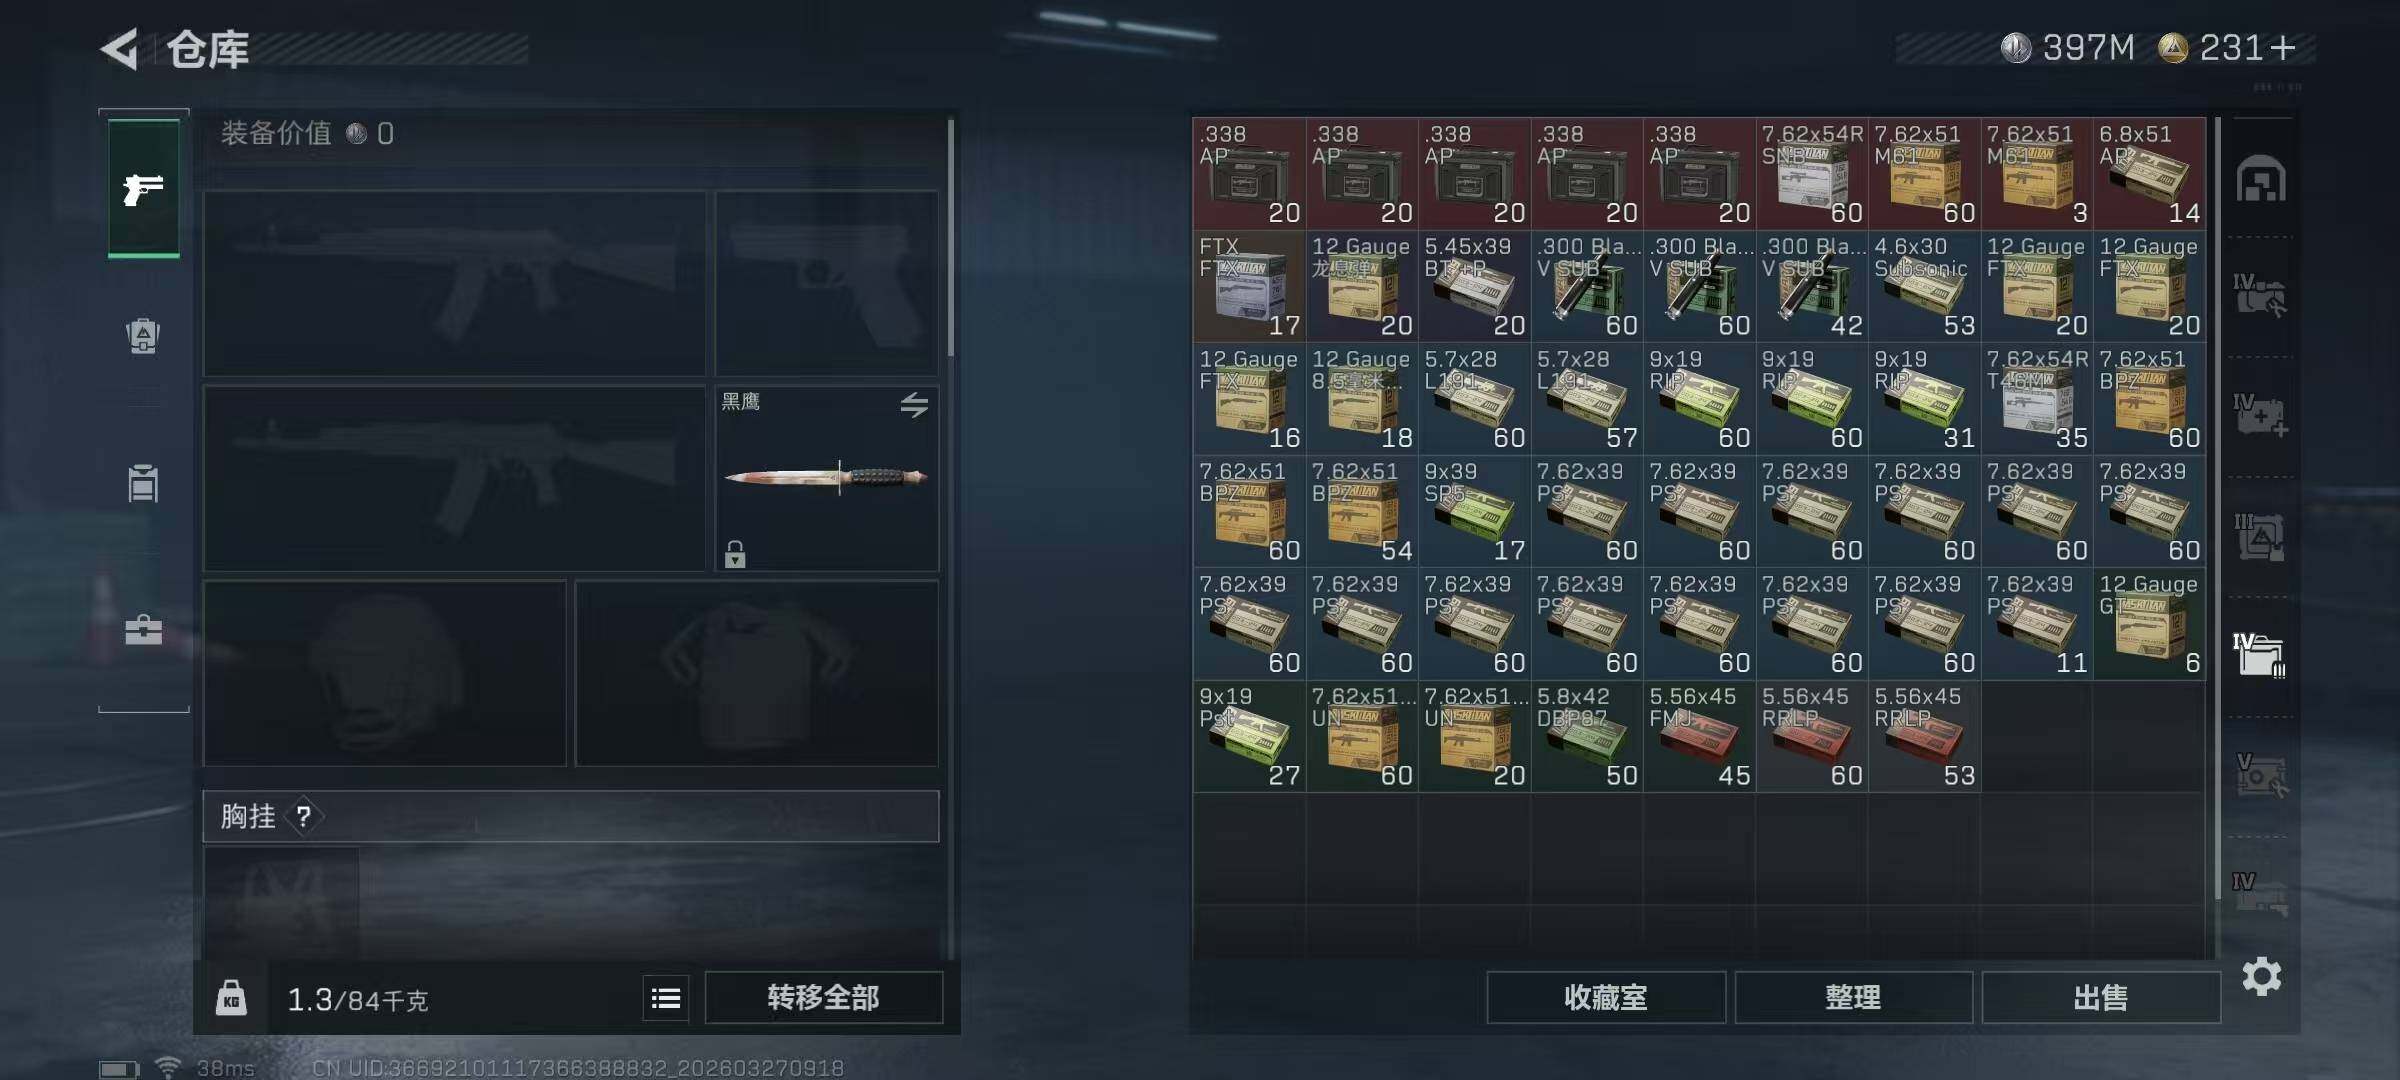Open the briefcase sidebar category
This screenshot has height=1080, width=2400.
(x=143, y=630)
